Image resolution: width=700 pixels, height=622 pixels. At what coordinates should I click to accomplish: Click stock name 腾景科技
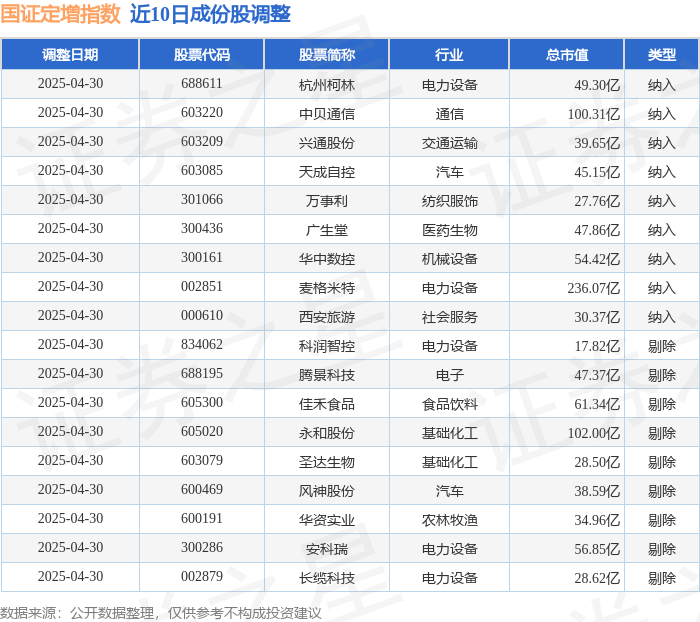pos(327,375)
